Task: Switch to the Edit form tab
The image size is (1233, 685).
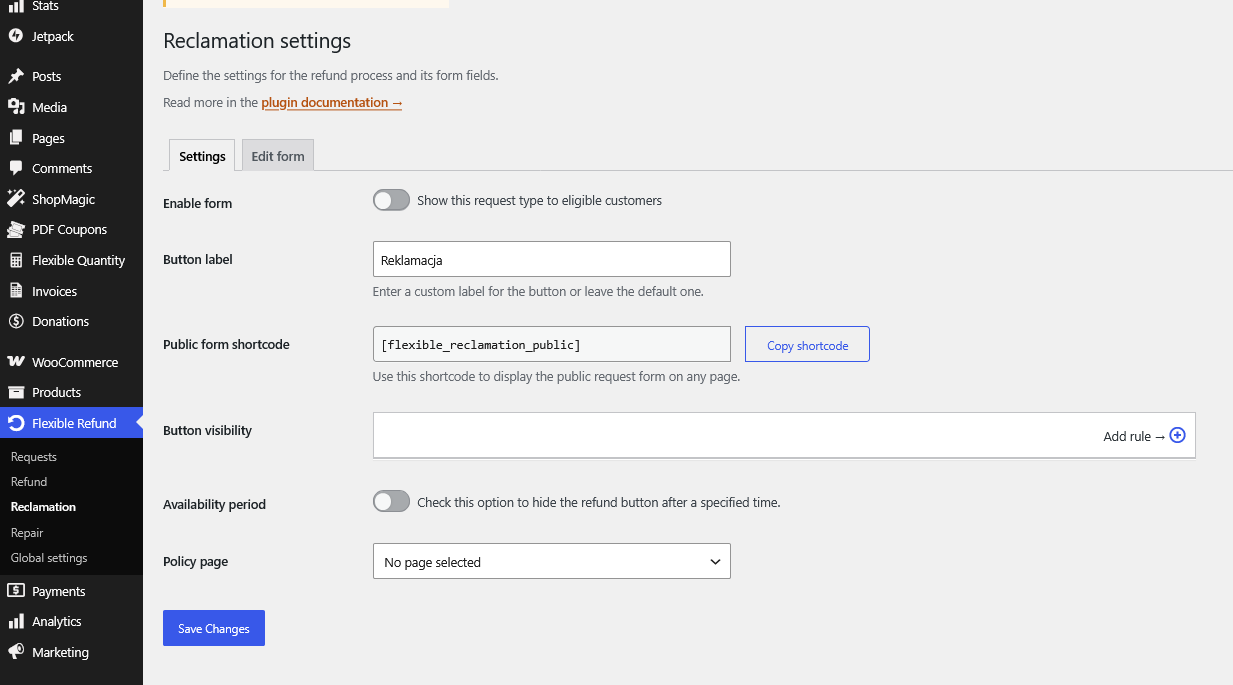Action: (278, 156)
